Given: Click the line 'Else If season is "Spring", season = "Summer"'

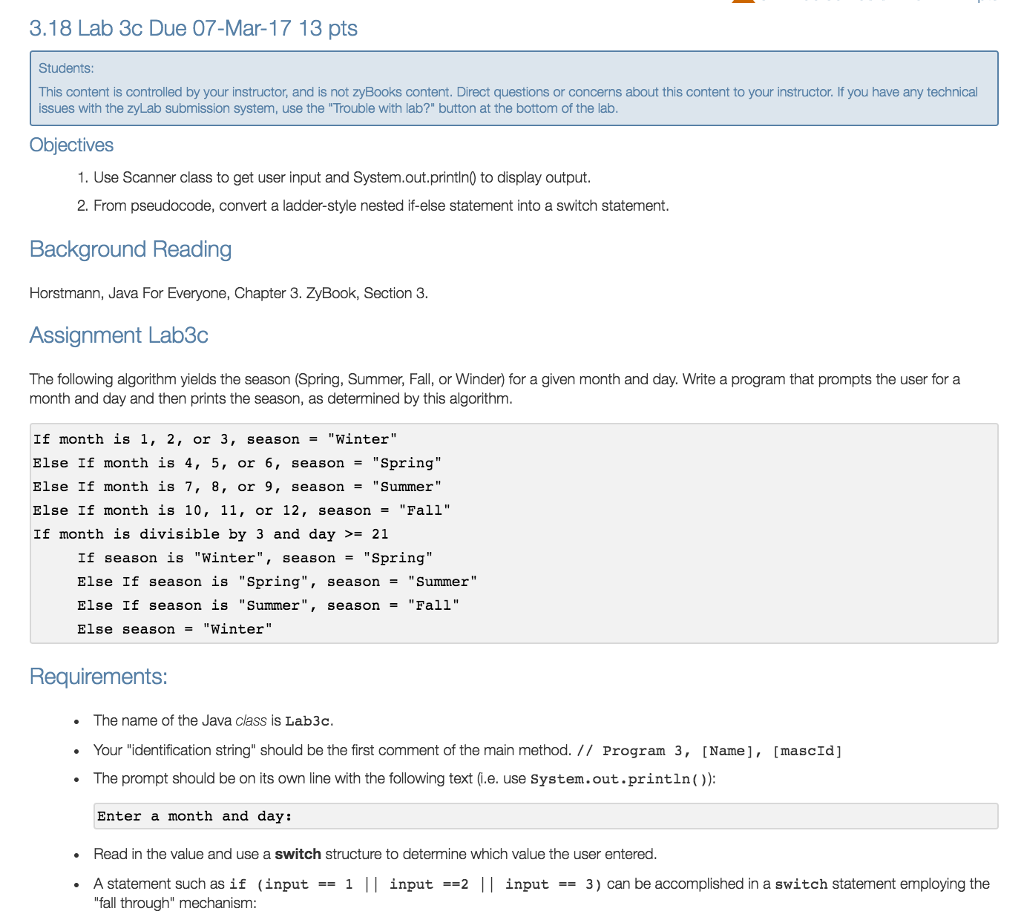Looking at the screenshot, I should tap(277, 582).
